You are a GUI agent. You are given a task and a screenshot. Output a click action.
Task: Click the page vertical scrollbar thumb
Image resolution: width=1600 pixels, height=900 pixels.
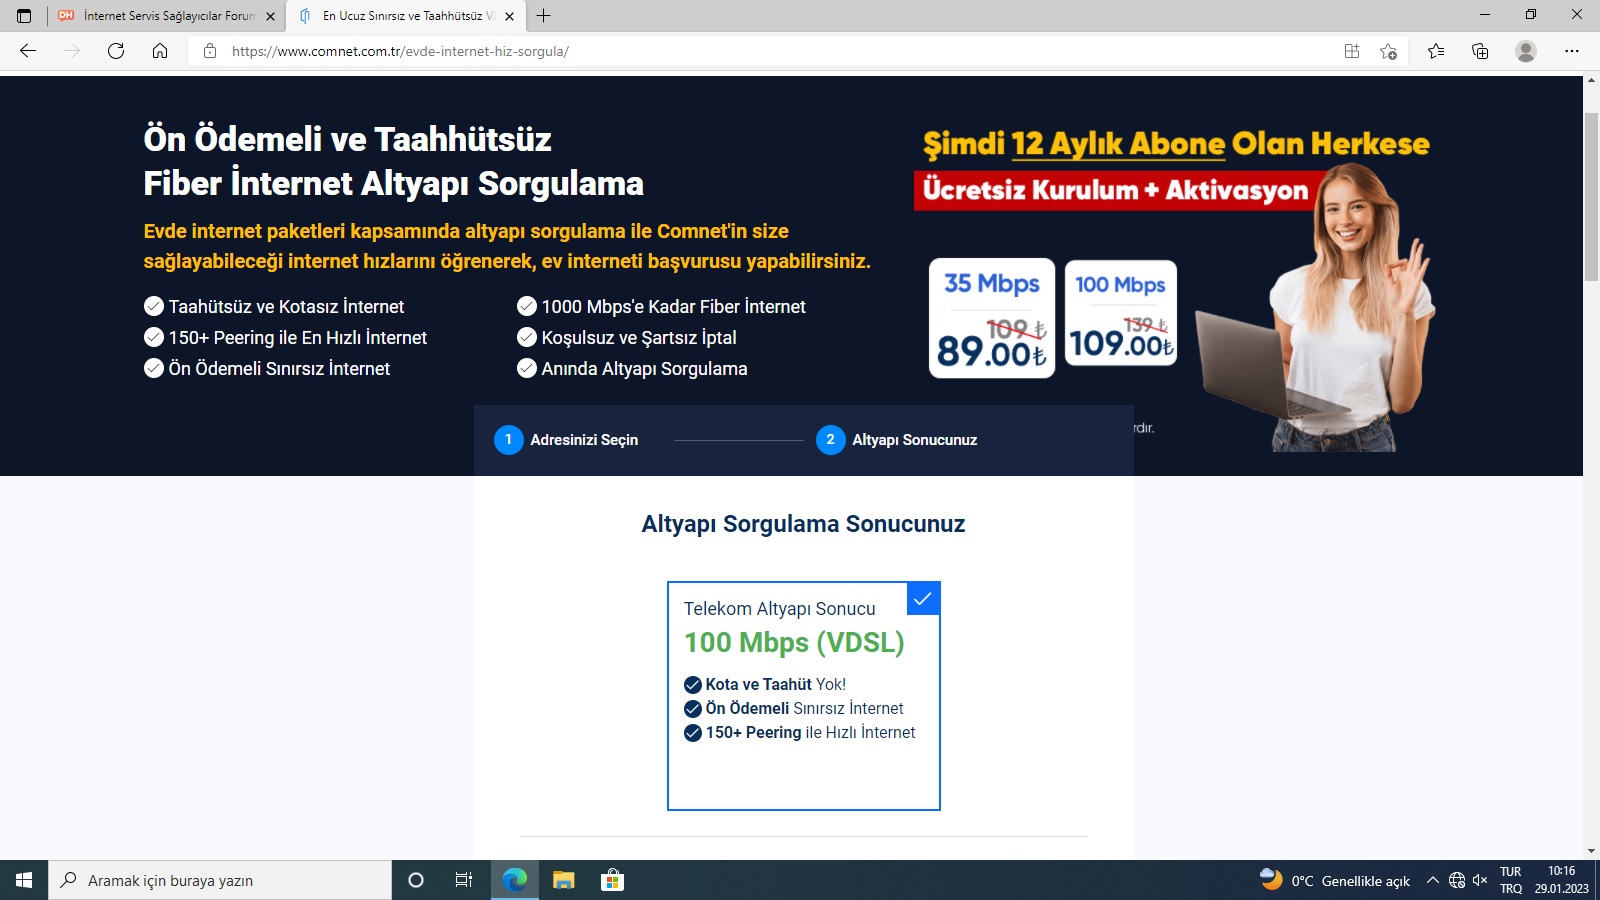[x=1591, y=198]
